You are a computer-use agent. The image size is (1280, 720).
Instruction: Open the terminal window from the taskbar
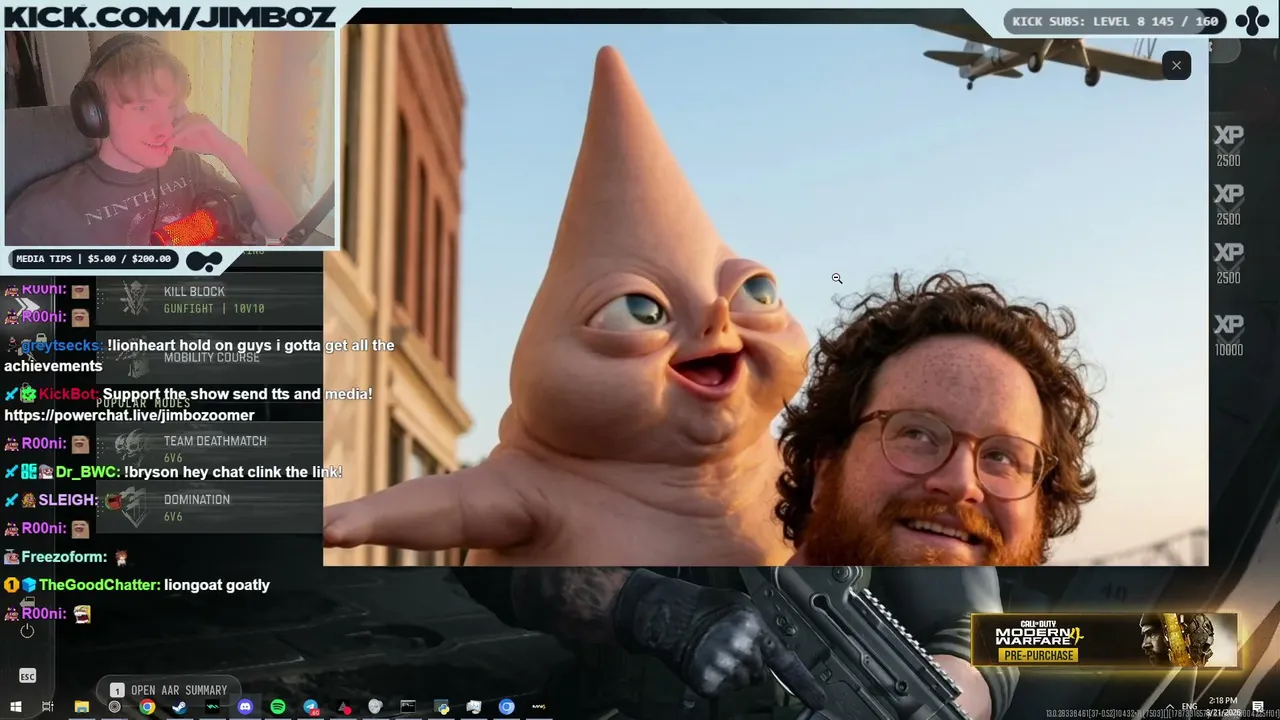click(x=408, y=707)
